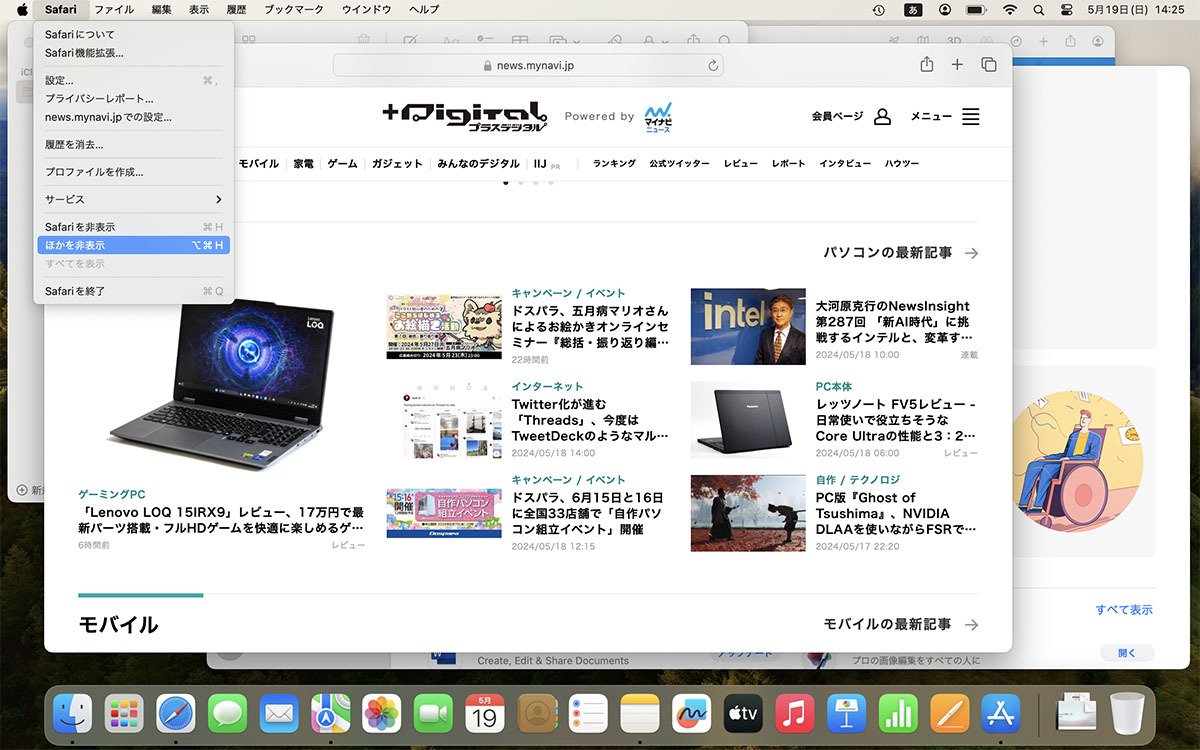Open Pages from the Dock

click(950, 714)
